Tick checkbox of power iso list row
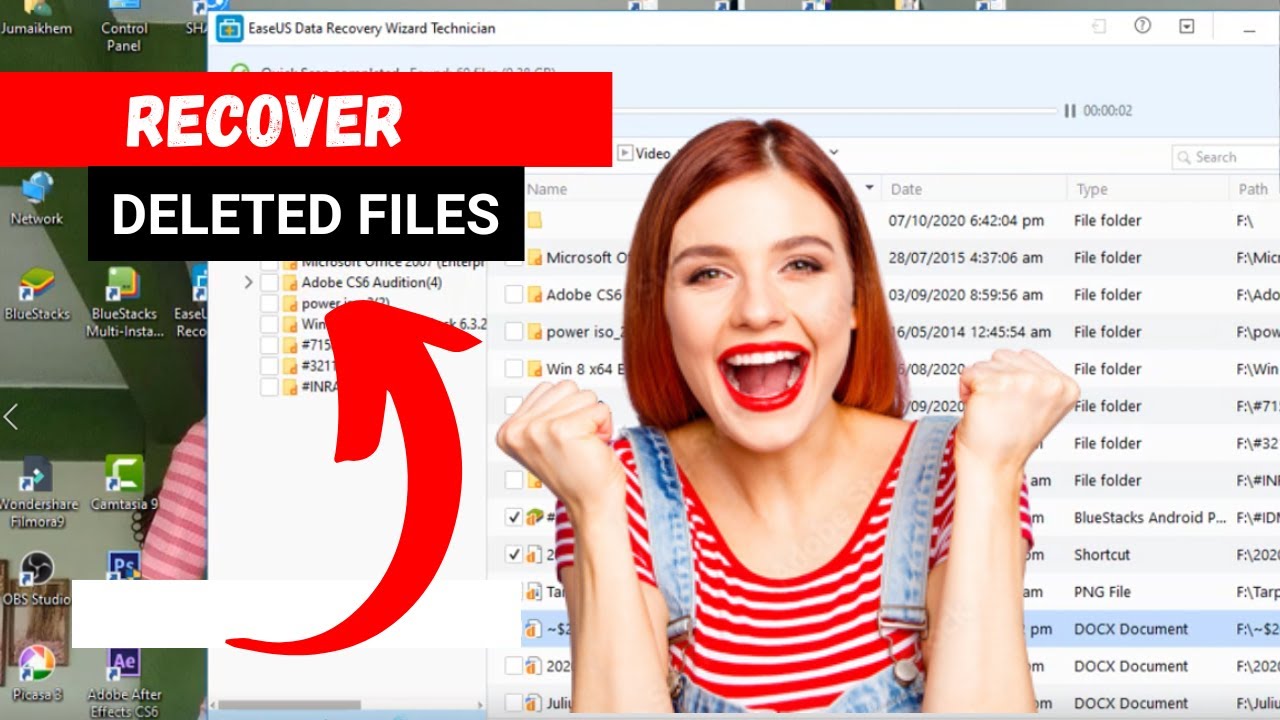Viewport: 1280px width, 720px height. (x=513, y=331)
